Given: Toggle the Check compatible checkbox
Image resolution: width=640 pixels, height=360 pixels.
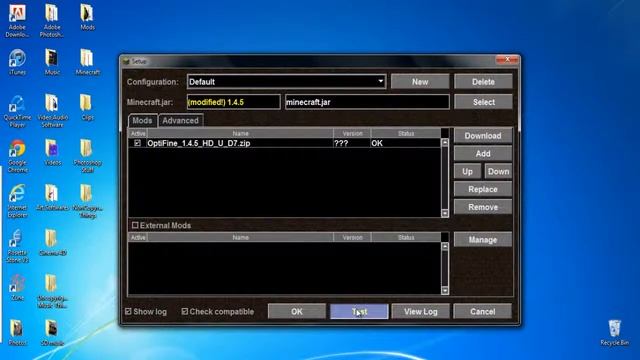Looking at the screenshot, I should (184, 311).
